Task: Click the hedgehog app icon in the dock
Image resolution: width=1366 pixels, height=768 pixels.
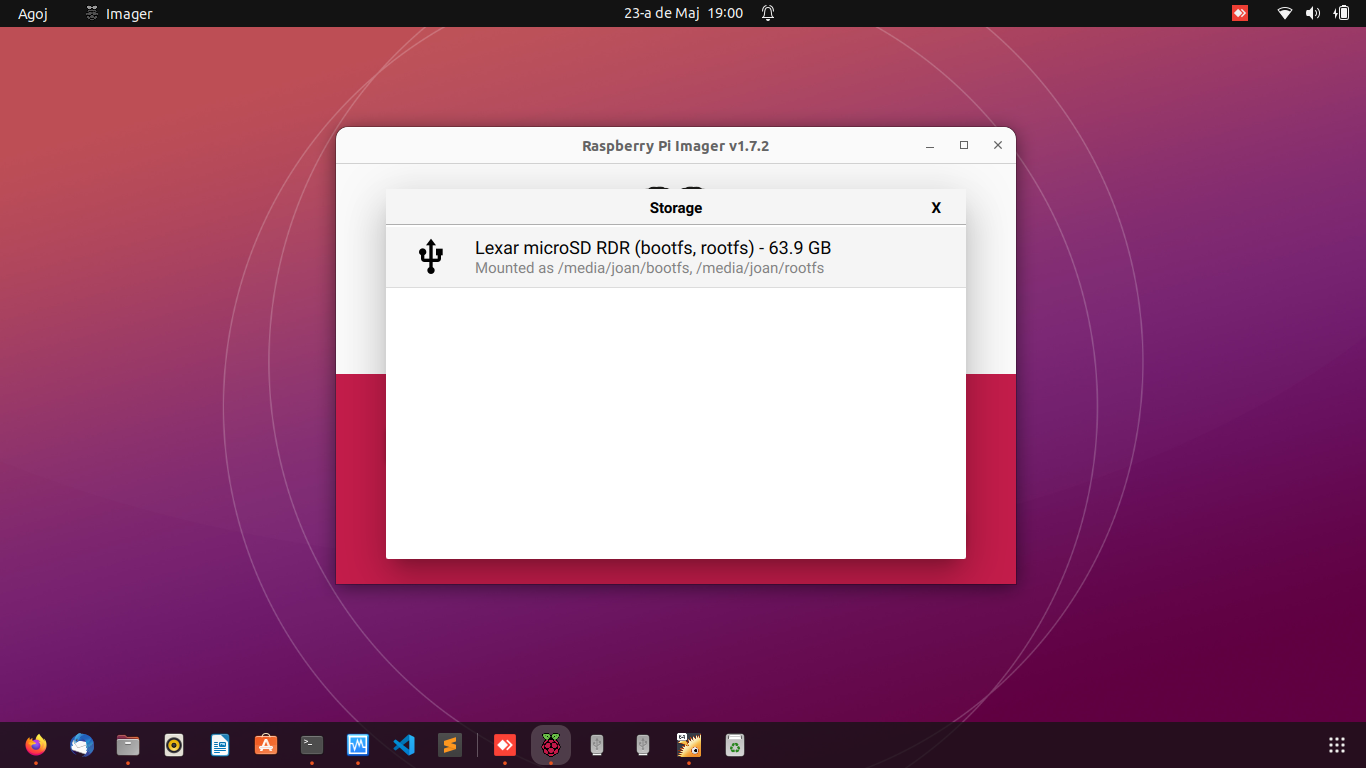Action: click(x=689, y=745)
